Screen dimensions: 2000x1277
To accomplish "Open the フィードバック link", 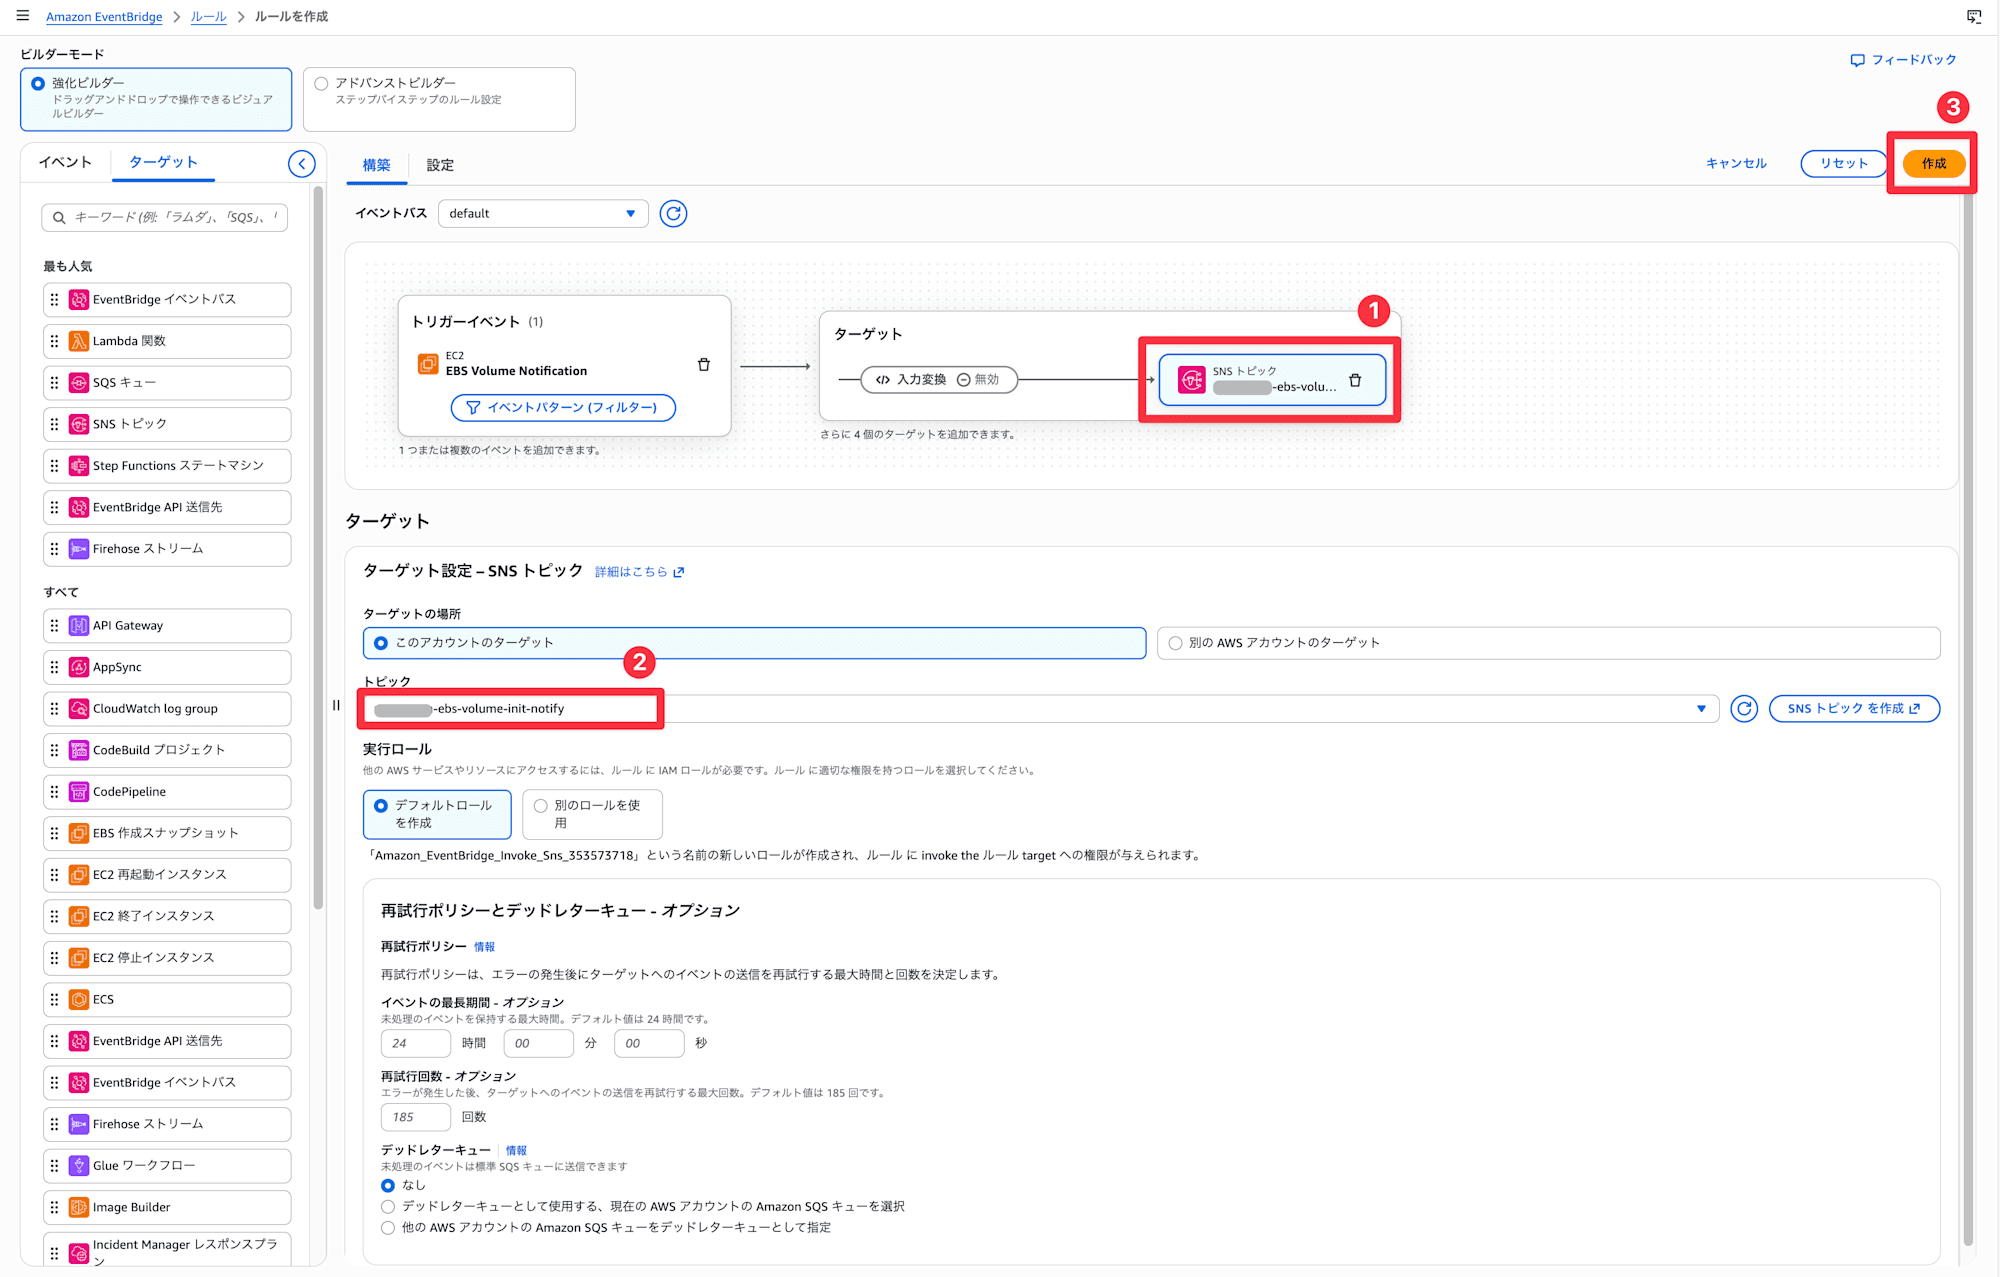I will (1903, 60).
